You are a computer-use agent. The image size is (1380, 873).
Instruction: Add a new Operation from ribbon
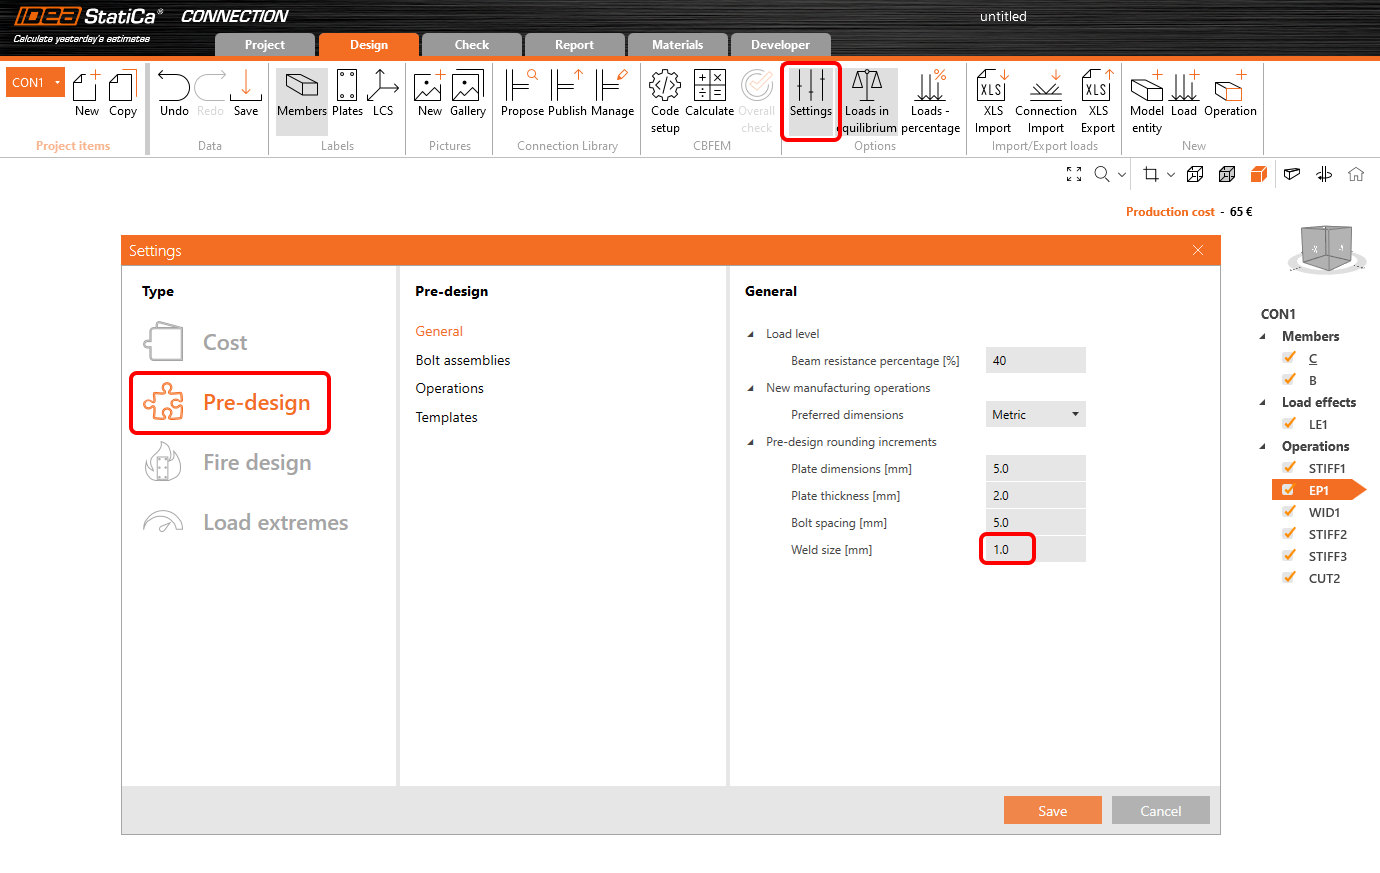[x=1229, y=87]
